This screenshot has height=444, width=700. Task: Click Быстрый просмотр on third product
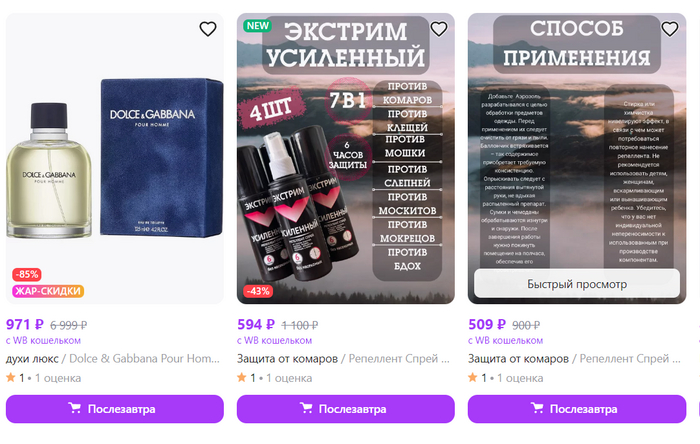point(577,284)
